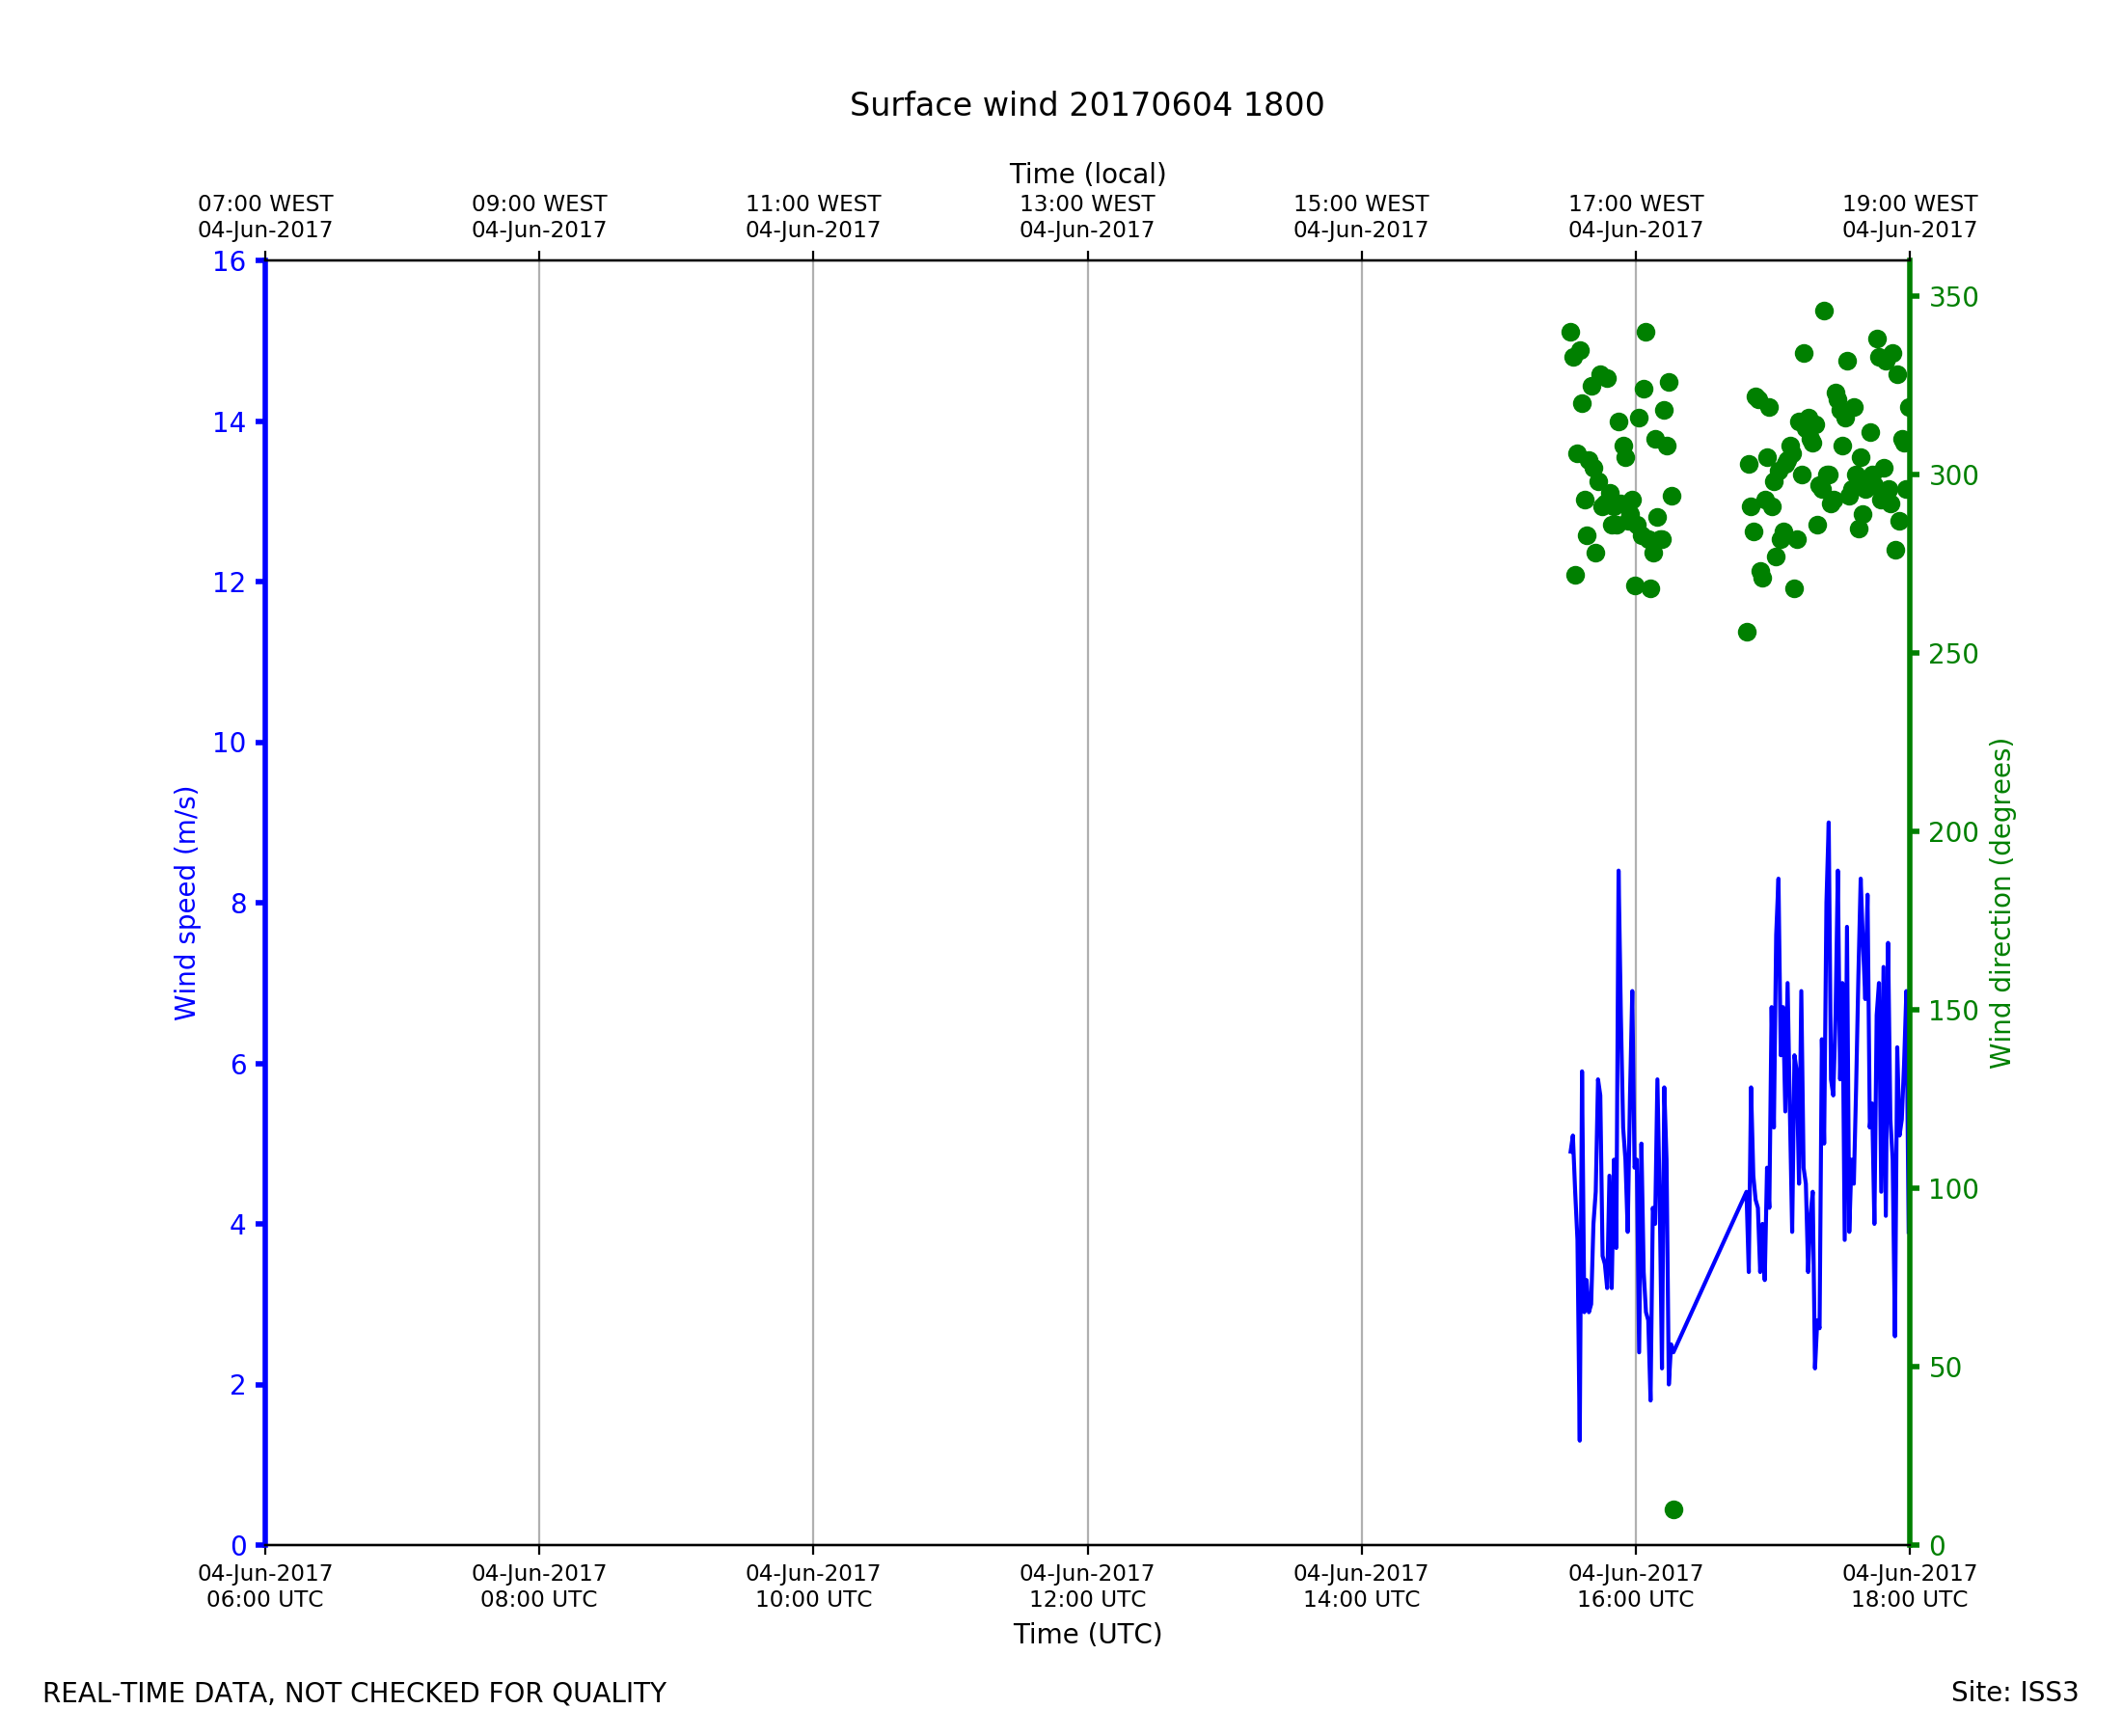The width and height of the screenshot is (2122, 1736).
Task: Click the '07:00 WEST' top tick label
Action: pyautogui.click(x=265, y=204)
